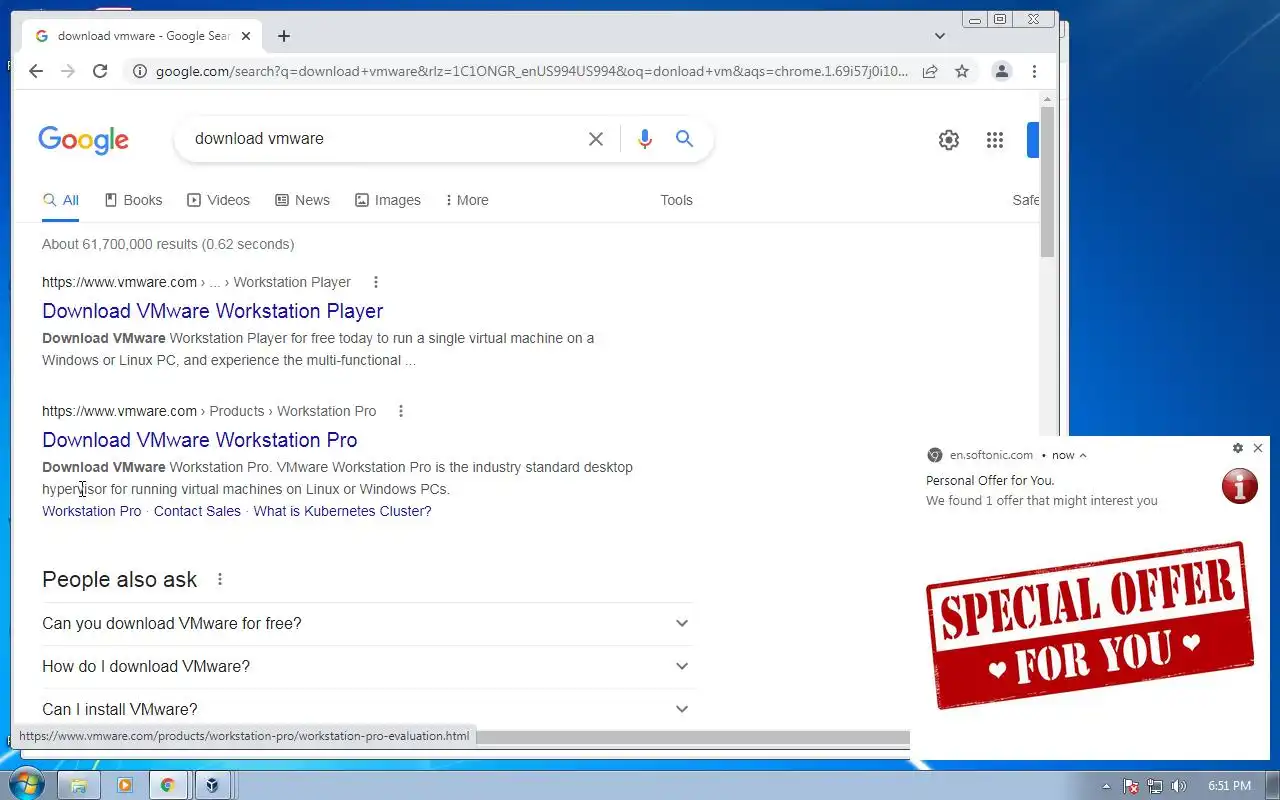Open options for Workstation Pro result
This screenshot has height=800, width=1280.
[401, 411]
